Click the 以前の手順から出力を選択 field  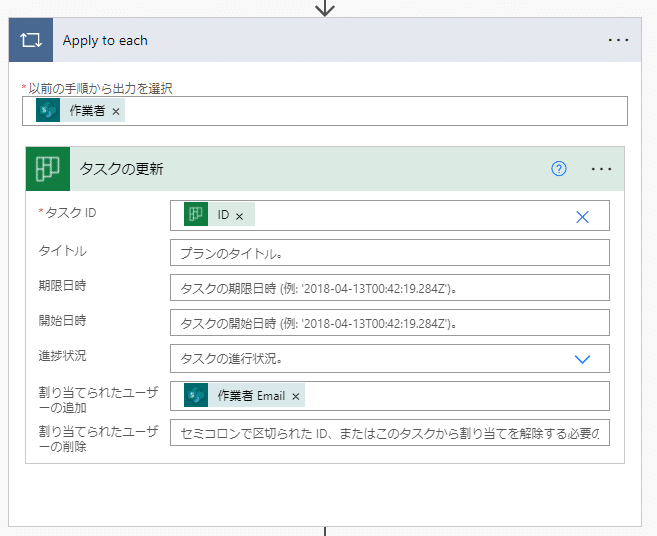tap(325, 111)
